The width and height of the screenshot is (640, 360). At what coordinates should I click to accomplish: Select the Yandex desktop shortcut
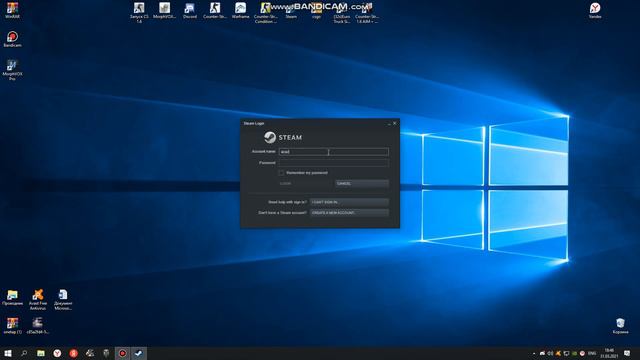[595, 11]
